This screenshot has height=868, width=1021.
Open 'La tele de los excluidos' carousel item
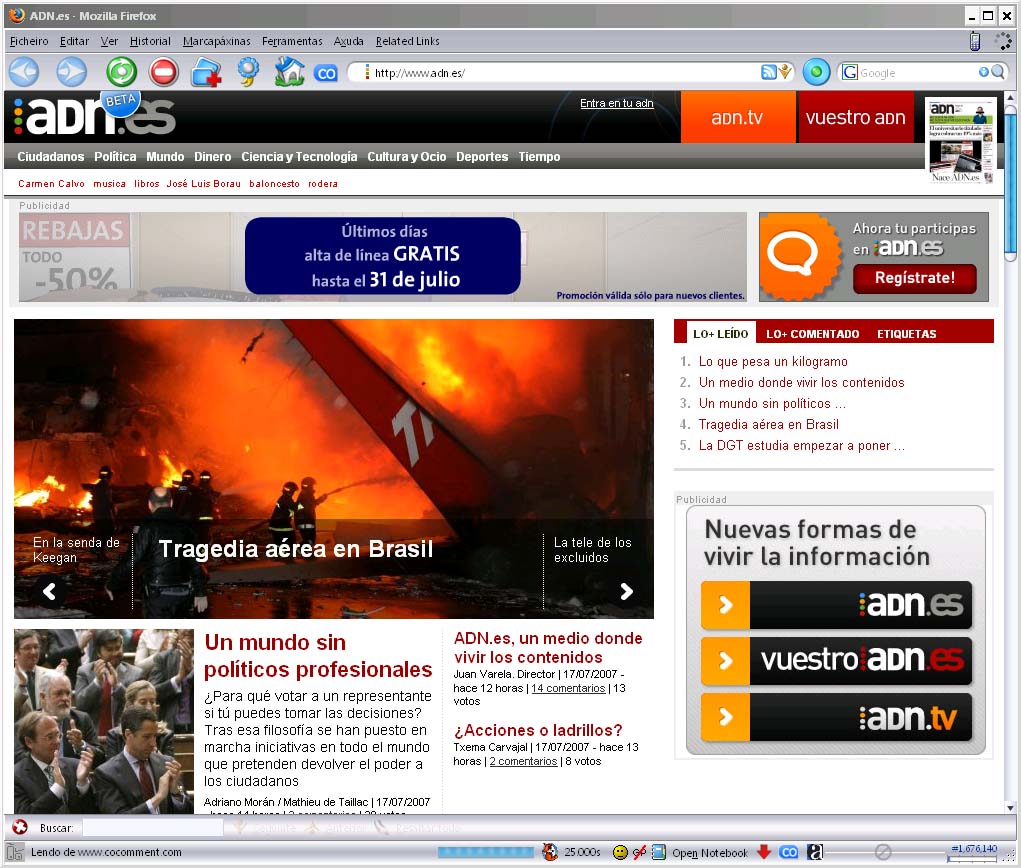tap(593, 550)
